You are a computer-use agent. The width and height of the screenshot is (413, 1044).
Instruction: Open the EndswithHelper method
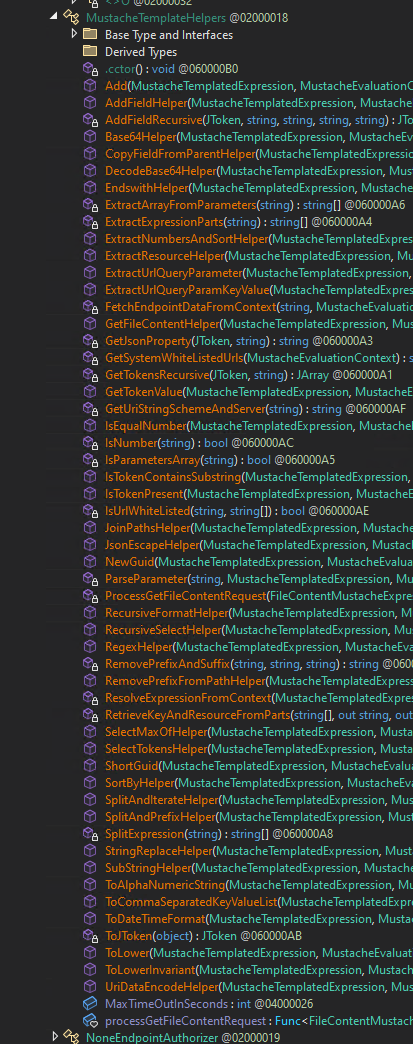[146, 188]
